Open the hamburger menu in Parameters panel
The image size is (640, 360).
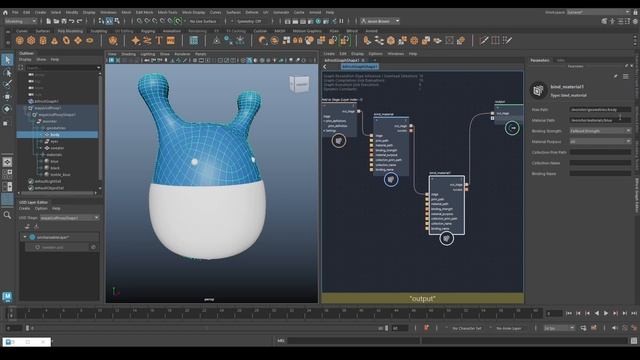click(626, 76)
